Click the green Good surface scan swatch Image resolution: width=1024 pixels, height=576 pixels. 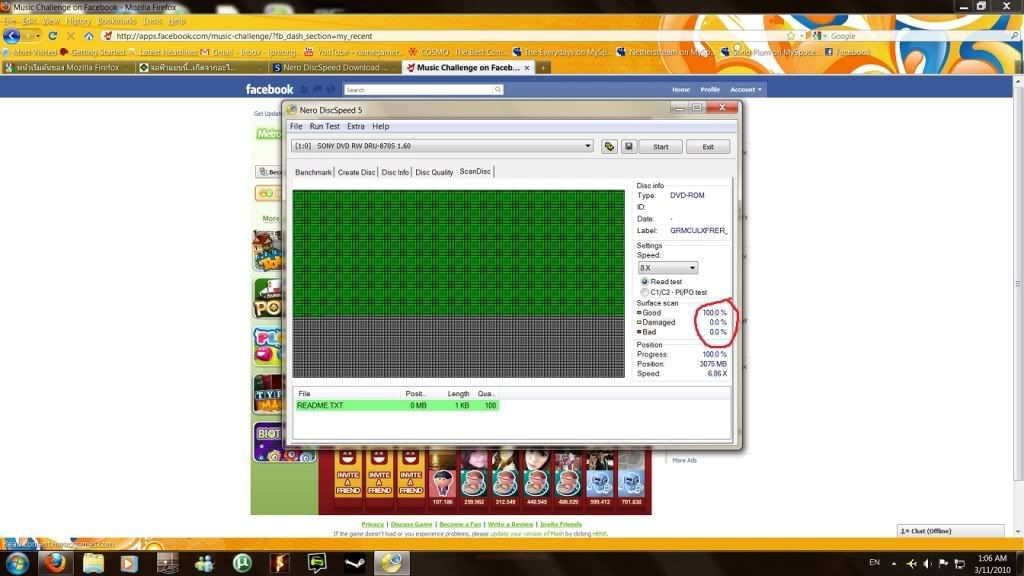[639, 313]
